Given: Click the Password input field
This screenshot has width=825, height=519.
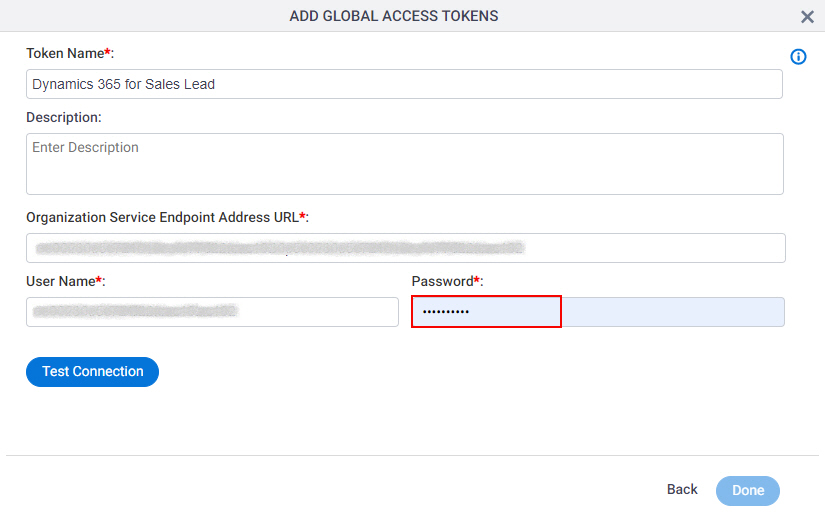Looking at the screenshot, I should [x=598, y=312].
